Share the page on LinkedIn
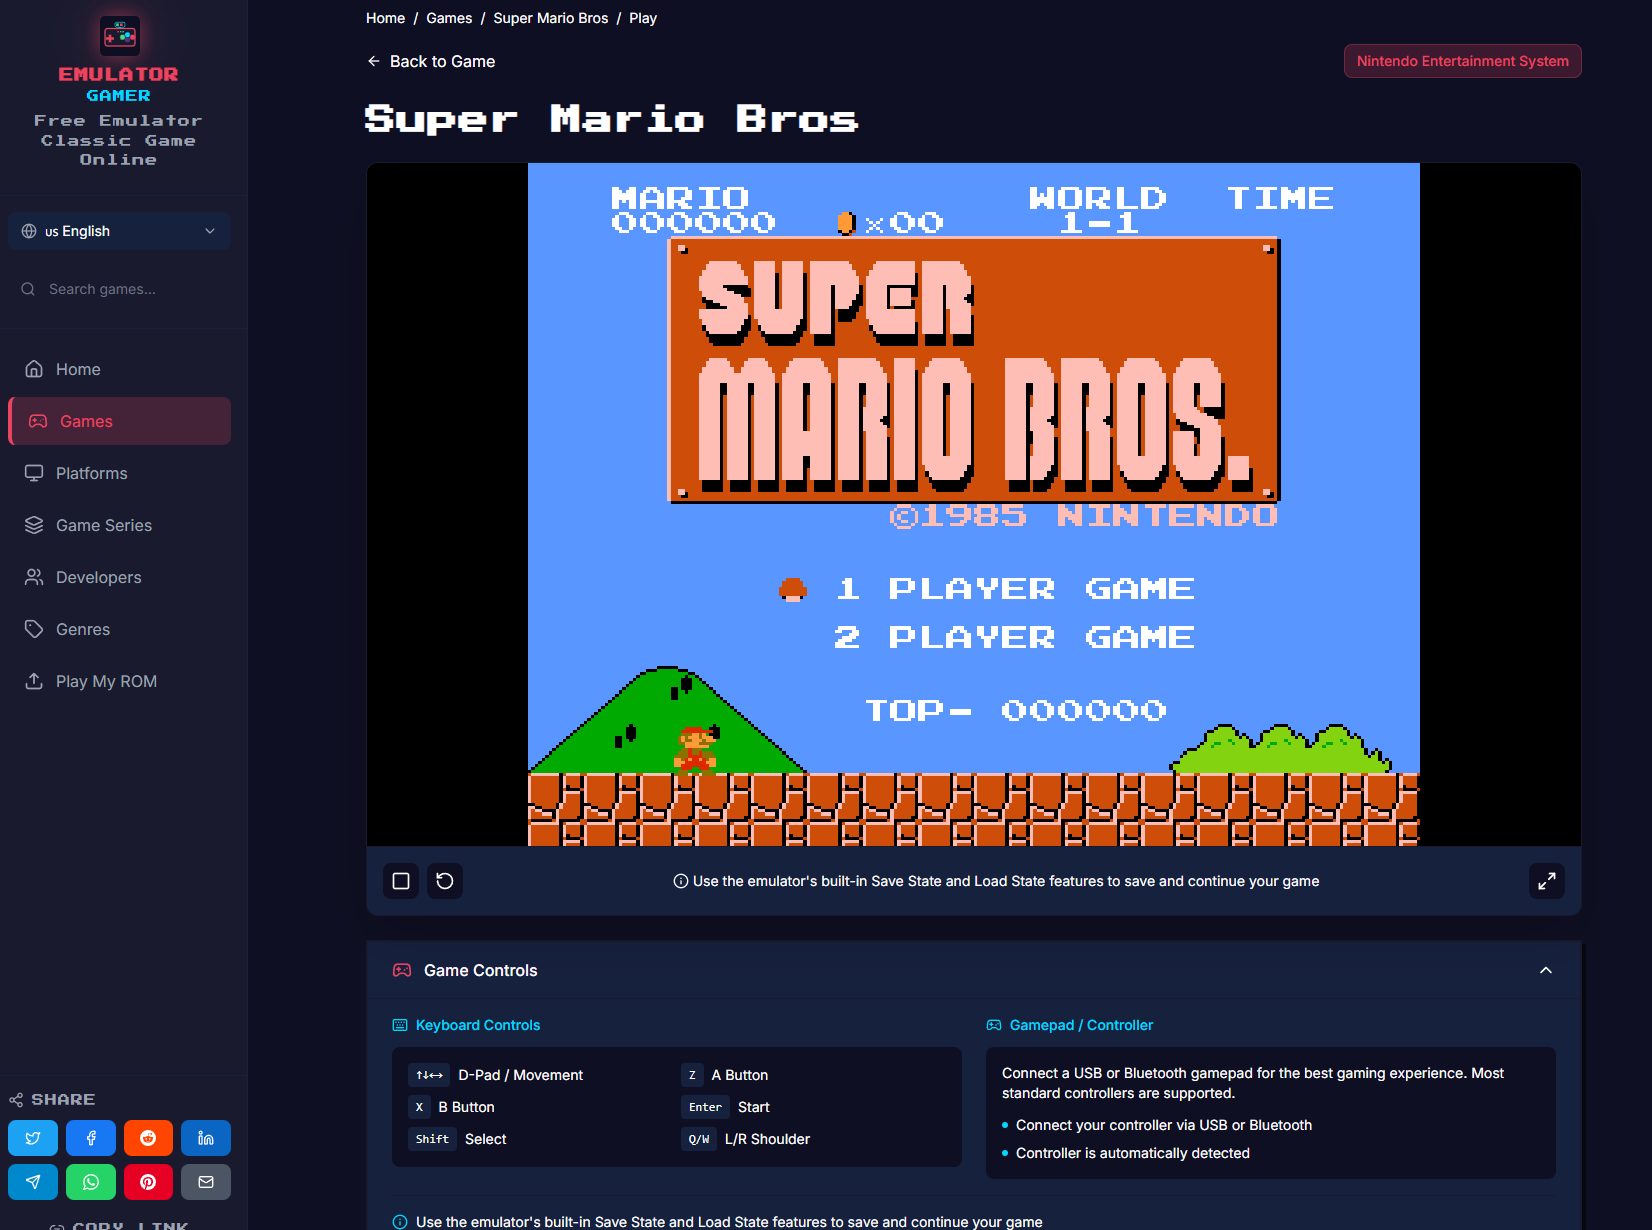Viewport: 1652px width, 1230px height. (x=206, y=1138)
